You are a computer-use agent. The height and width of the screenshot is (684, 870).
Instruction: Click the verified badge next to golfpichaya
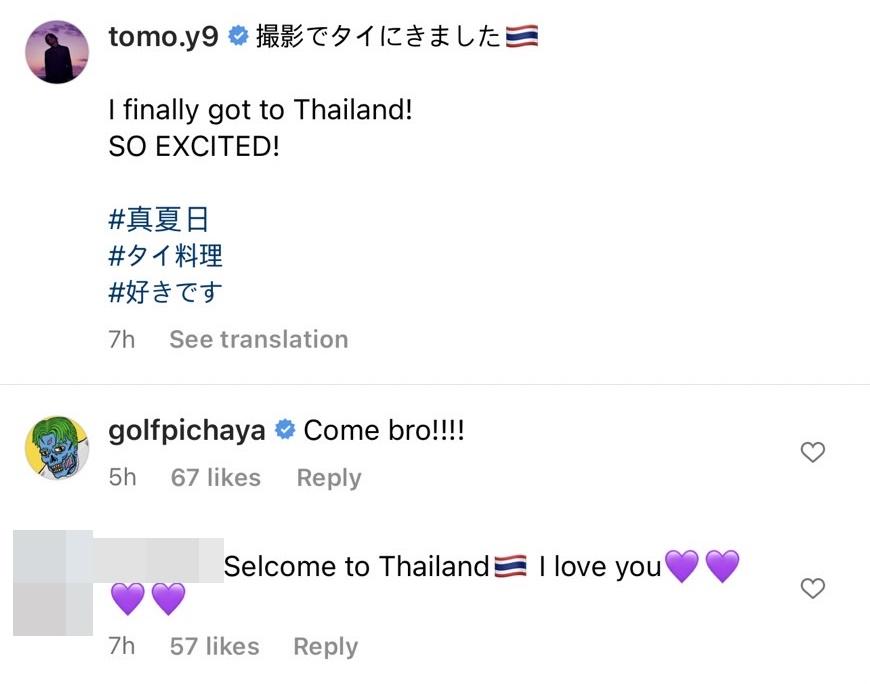pyautogui.click(x=285, y=431)
